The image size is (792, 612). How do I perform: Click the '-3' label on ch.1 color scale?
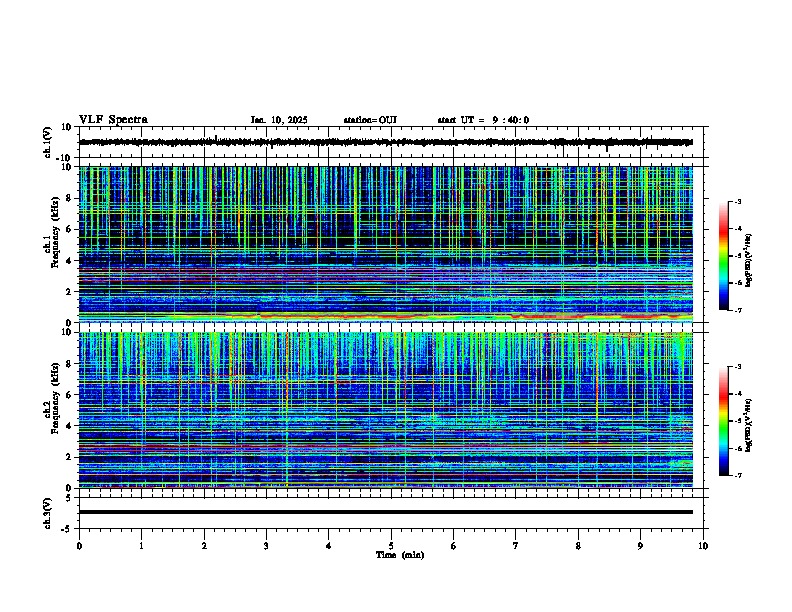pos(737,202)
